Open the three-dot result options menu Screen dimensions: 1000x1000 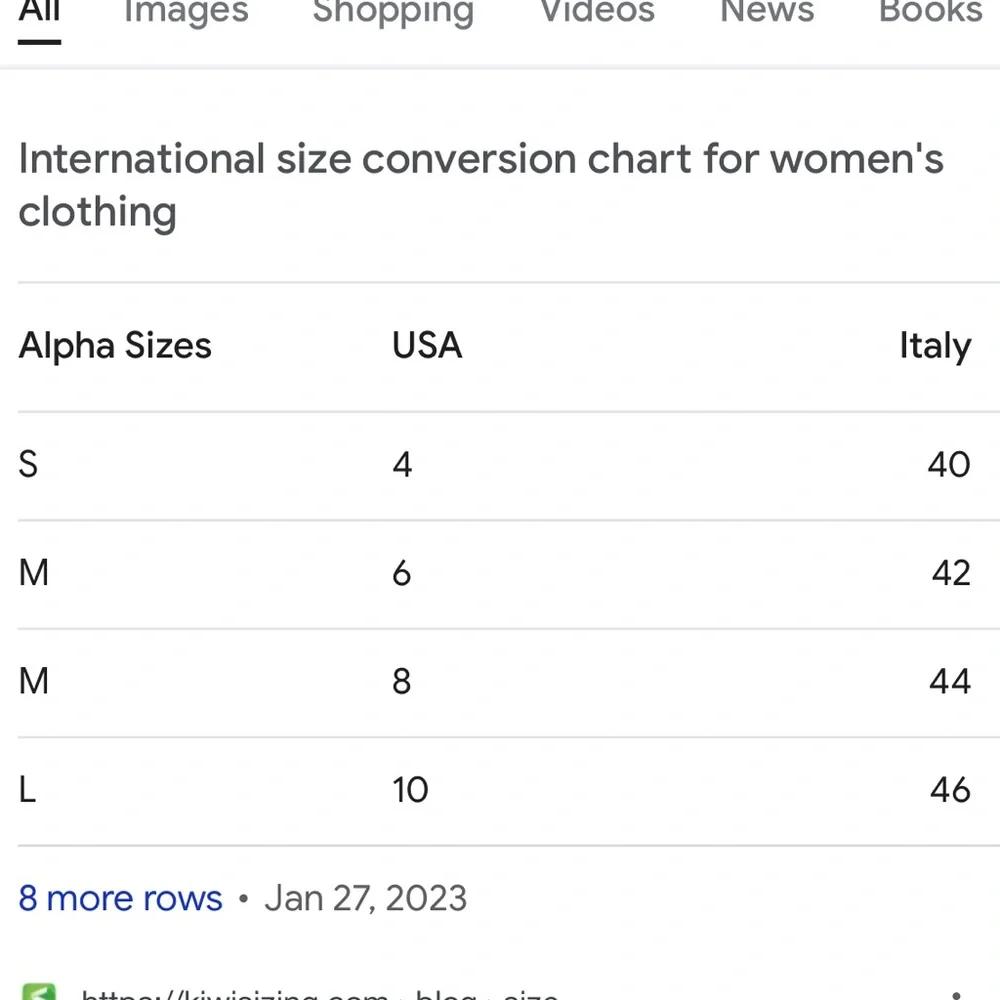[x=957, y=993]
